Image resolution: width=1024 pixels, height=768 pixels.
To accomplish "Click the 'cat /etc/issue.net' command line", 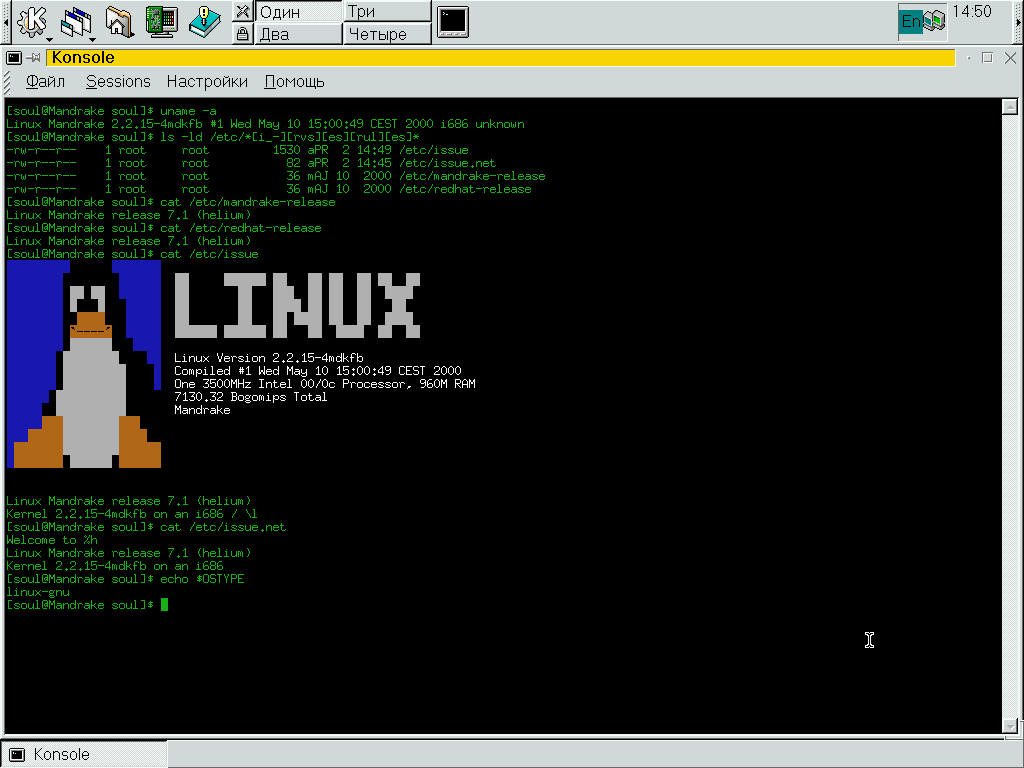I will click(x=146, y=527).
